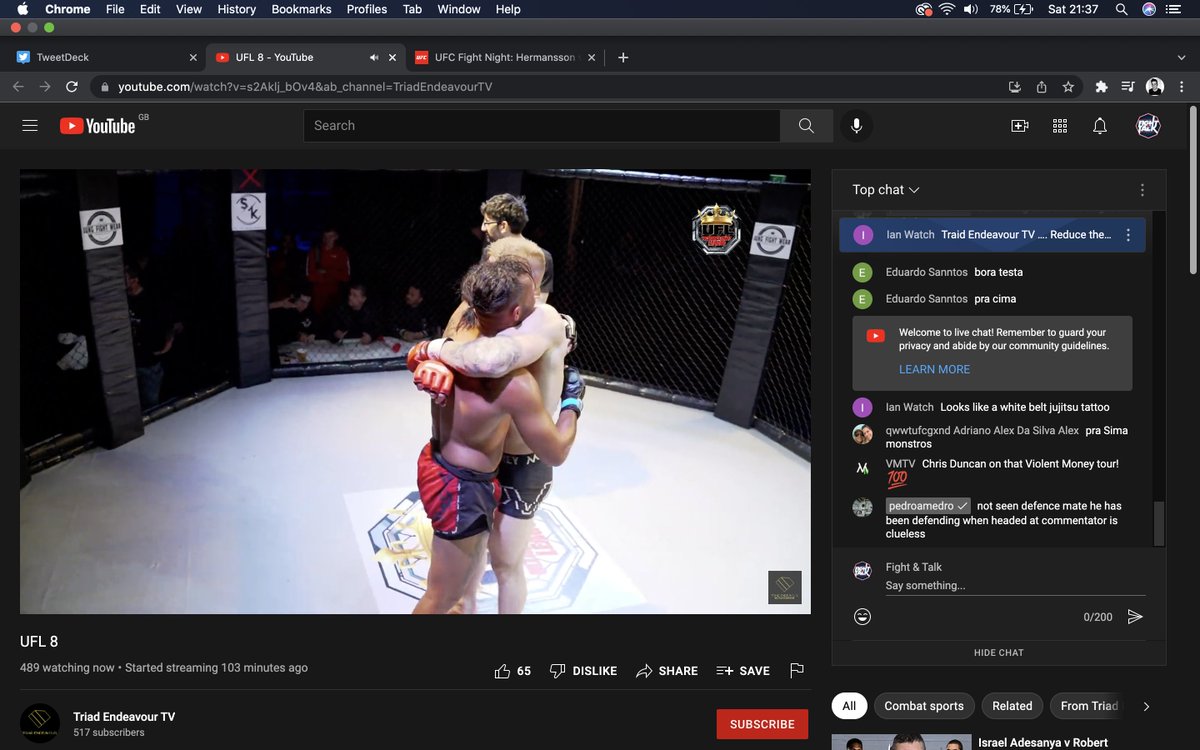Open the Chrome tab search chevron
This screenshot has height=750, width=1200.
coord(1182,58)
